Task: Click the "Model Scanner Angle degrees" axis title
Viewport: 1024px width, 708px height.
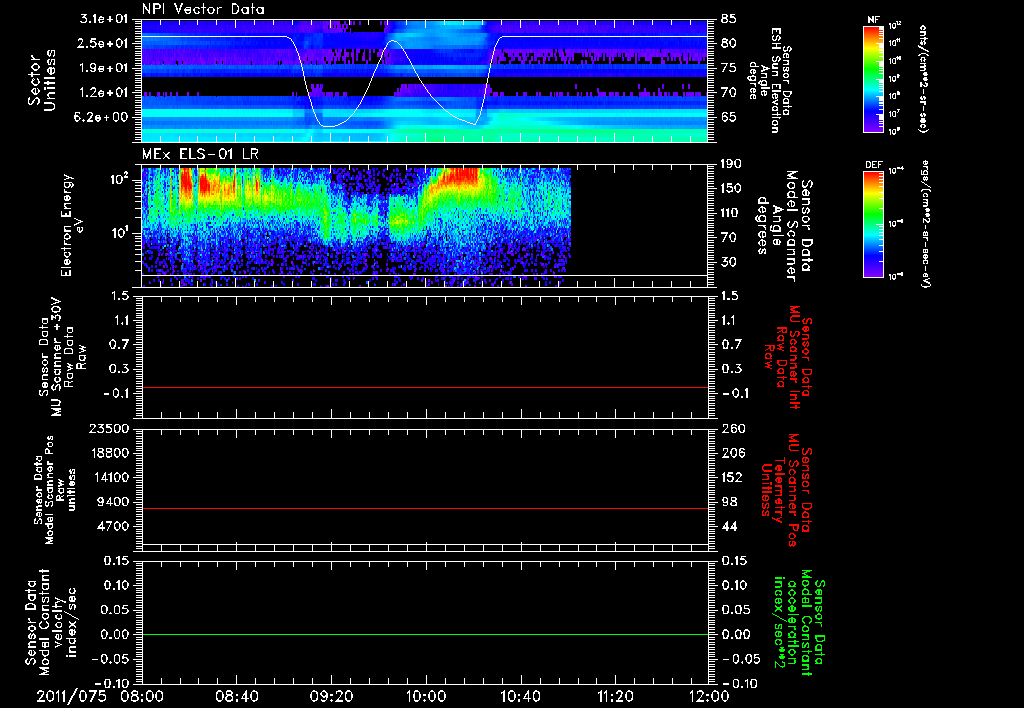Action: tap(784, 227)
